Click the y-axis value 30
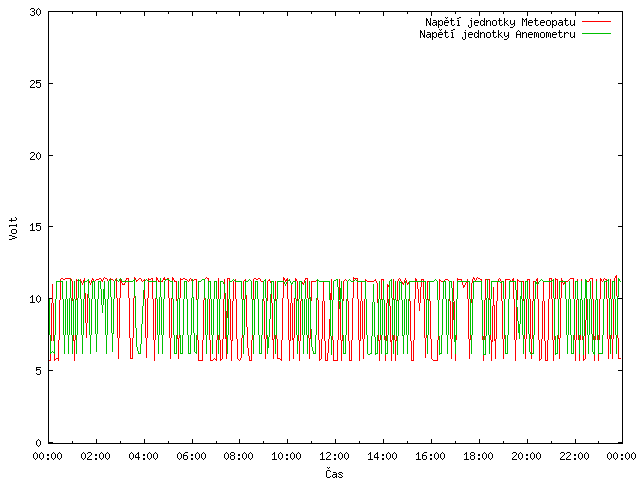The height and width of the screenshot is (480, 640). (36, 12)
